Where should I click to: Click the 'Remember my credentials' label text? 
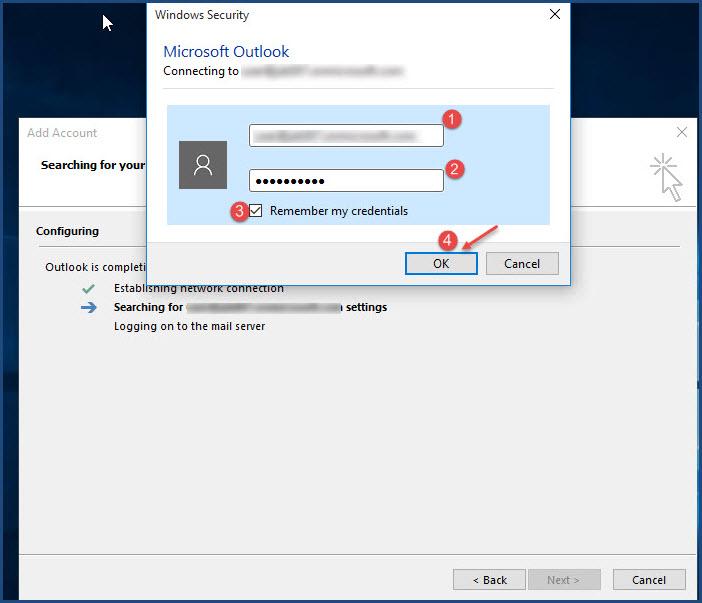click(338, 211)
